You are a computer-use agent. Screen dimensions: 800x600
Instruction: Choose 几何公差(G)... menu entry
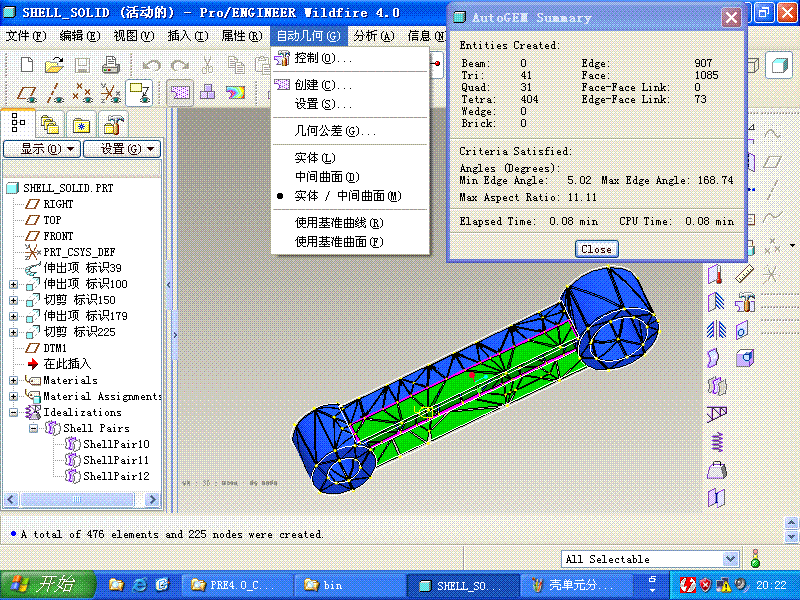[350, 131]
